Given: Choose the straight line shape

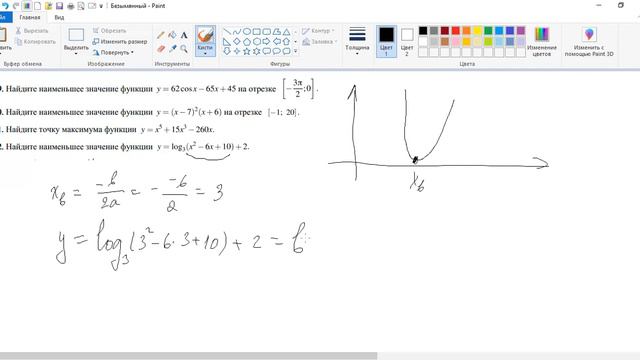Looking at the screenshot, I should pos(227,31).
